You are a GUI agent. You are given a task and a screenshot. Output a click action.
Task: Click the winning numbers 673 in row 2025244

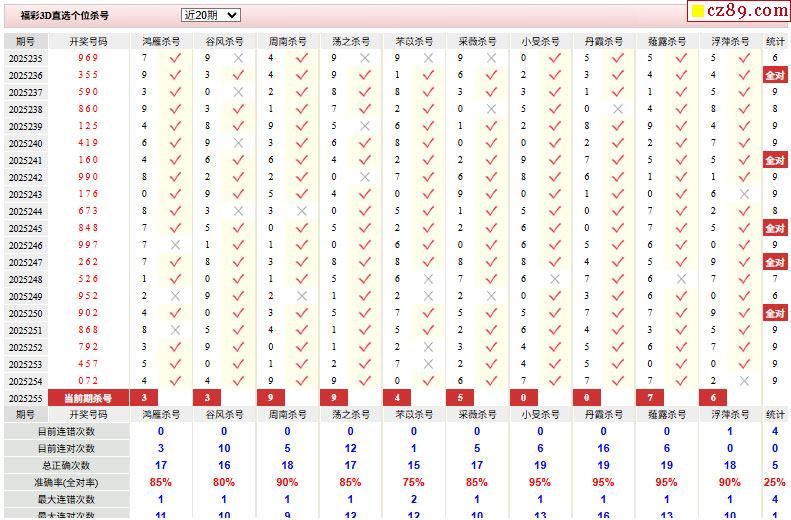[x=88, y=211]
